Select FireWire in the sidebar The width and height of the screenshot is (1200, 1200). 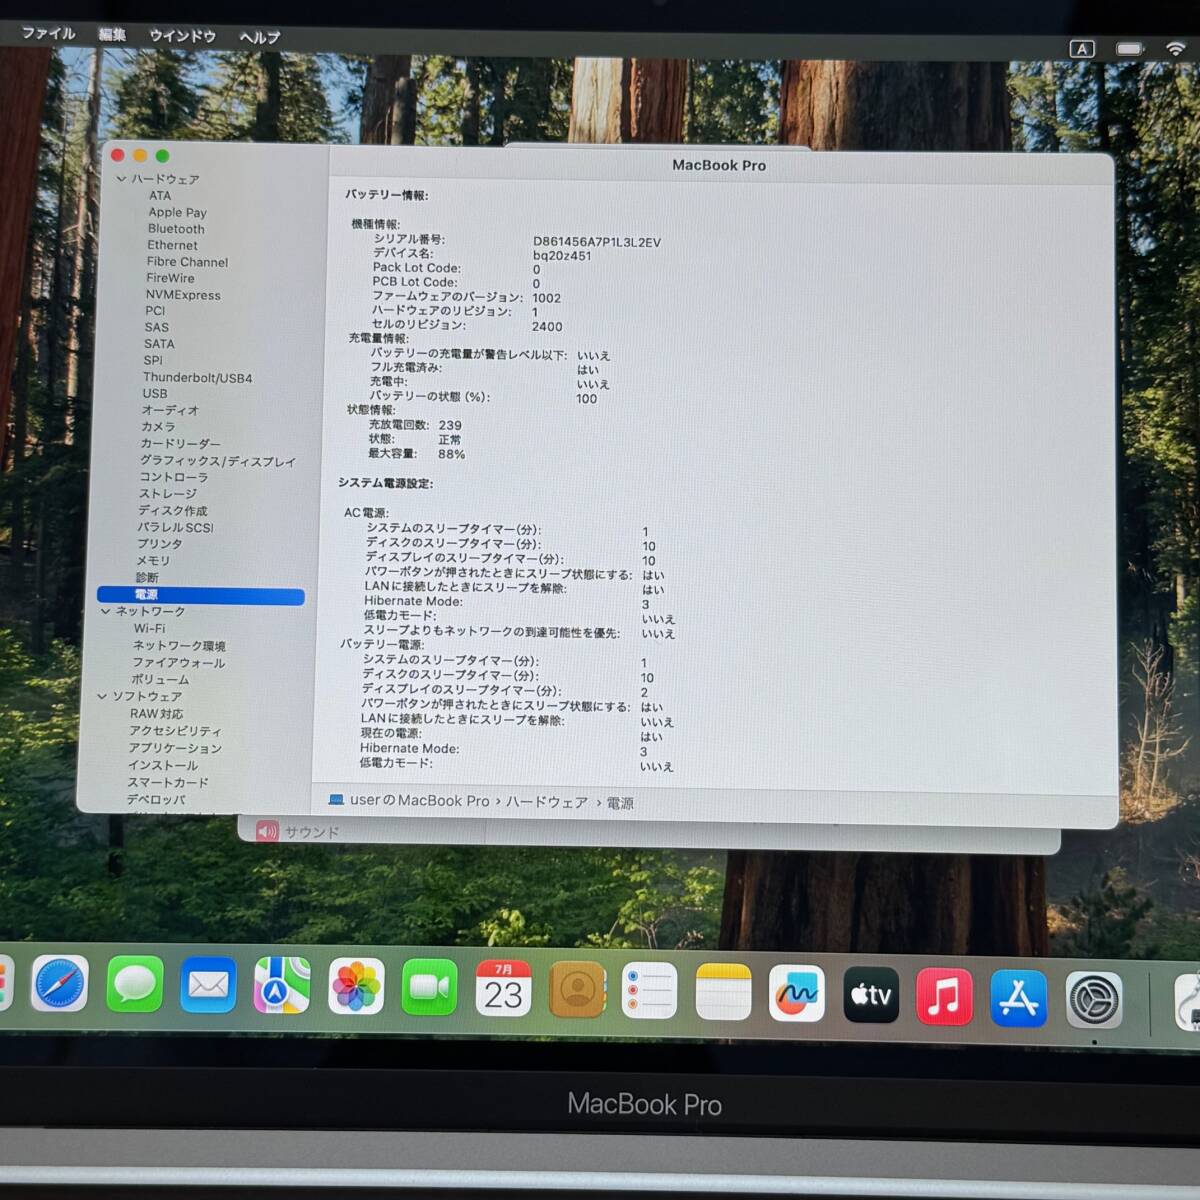[x=170, y=278]
